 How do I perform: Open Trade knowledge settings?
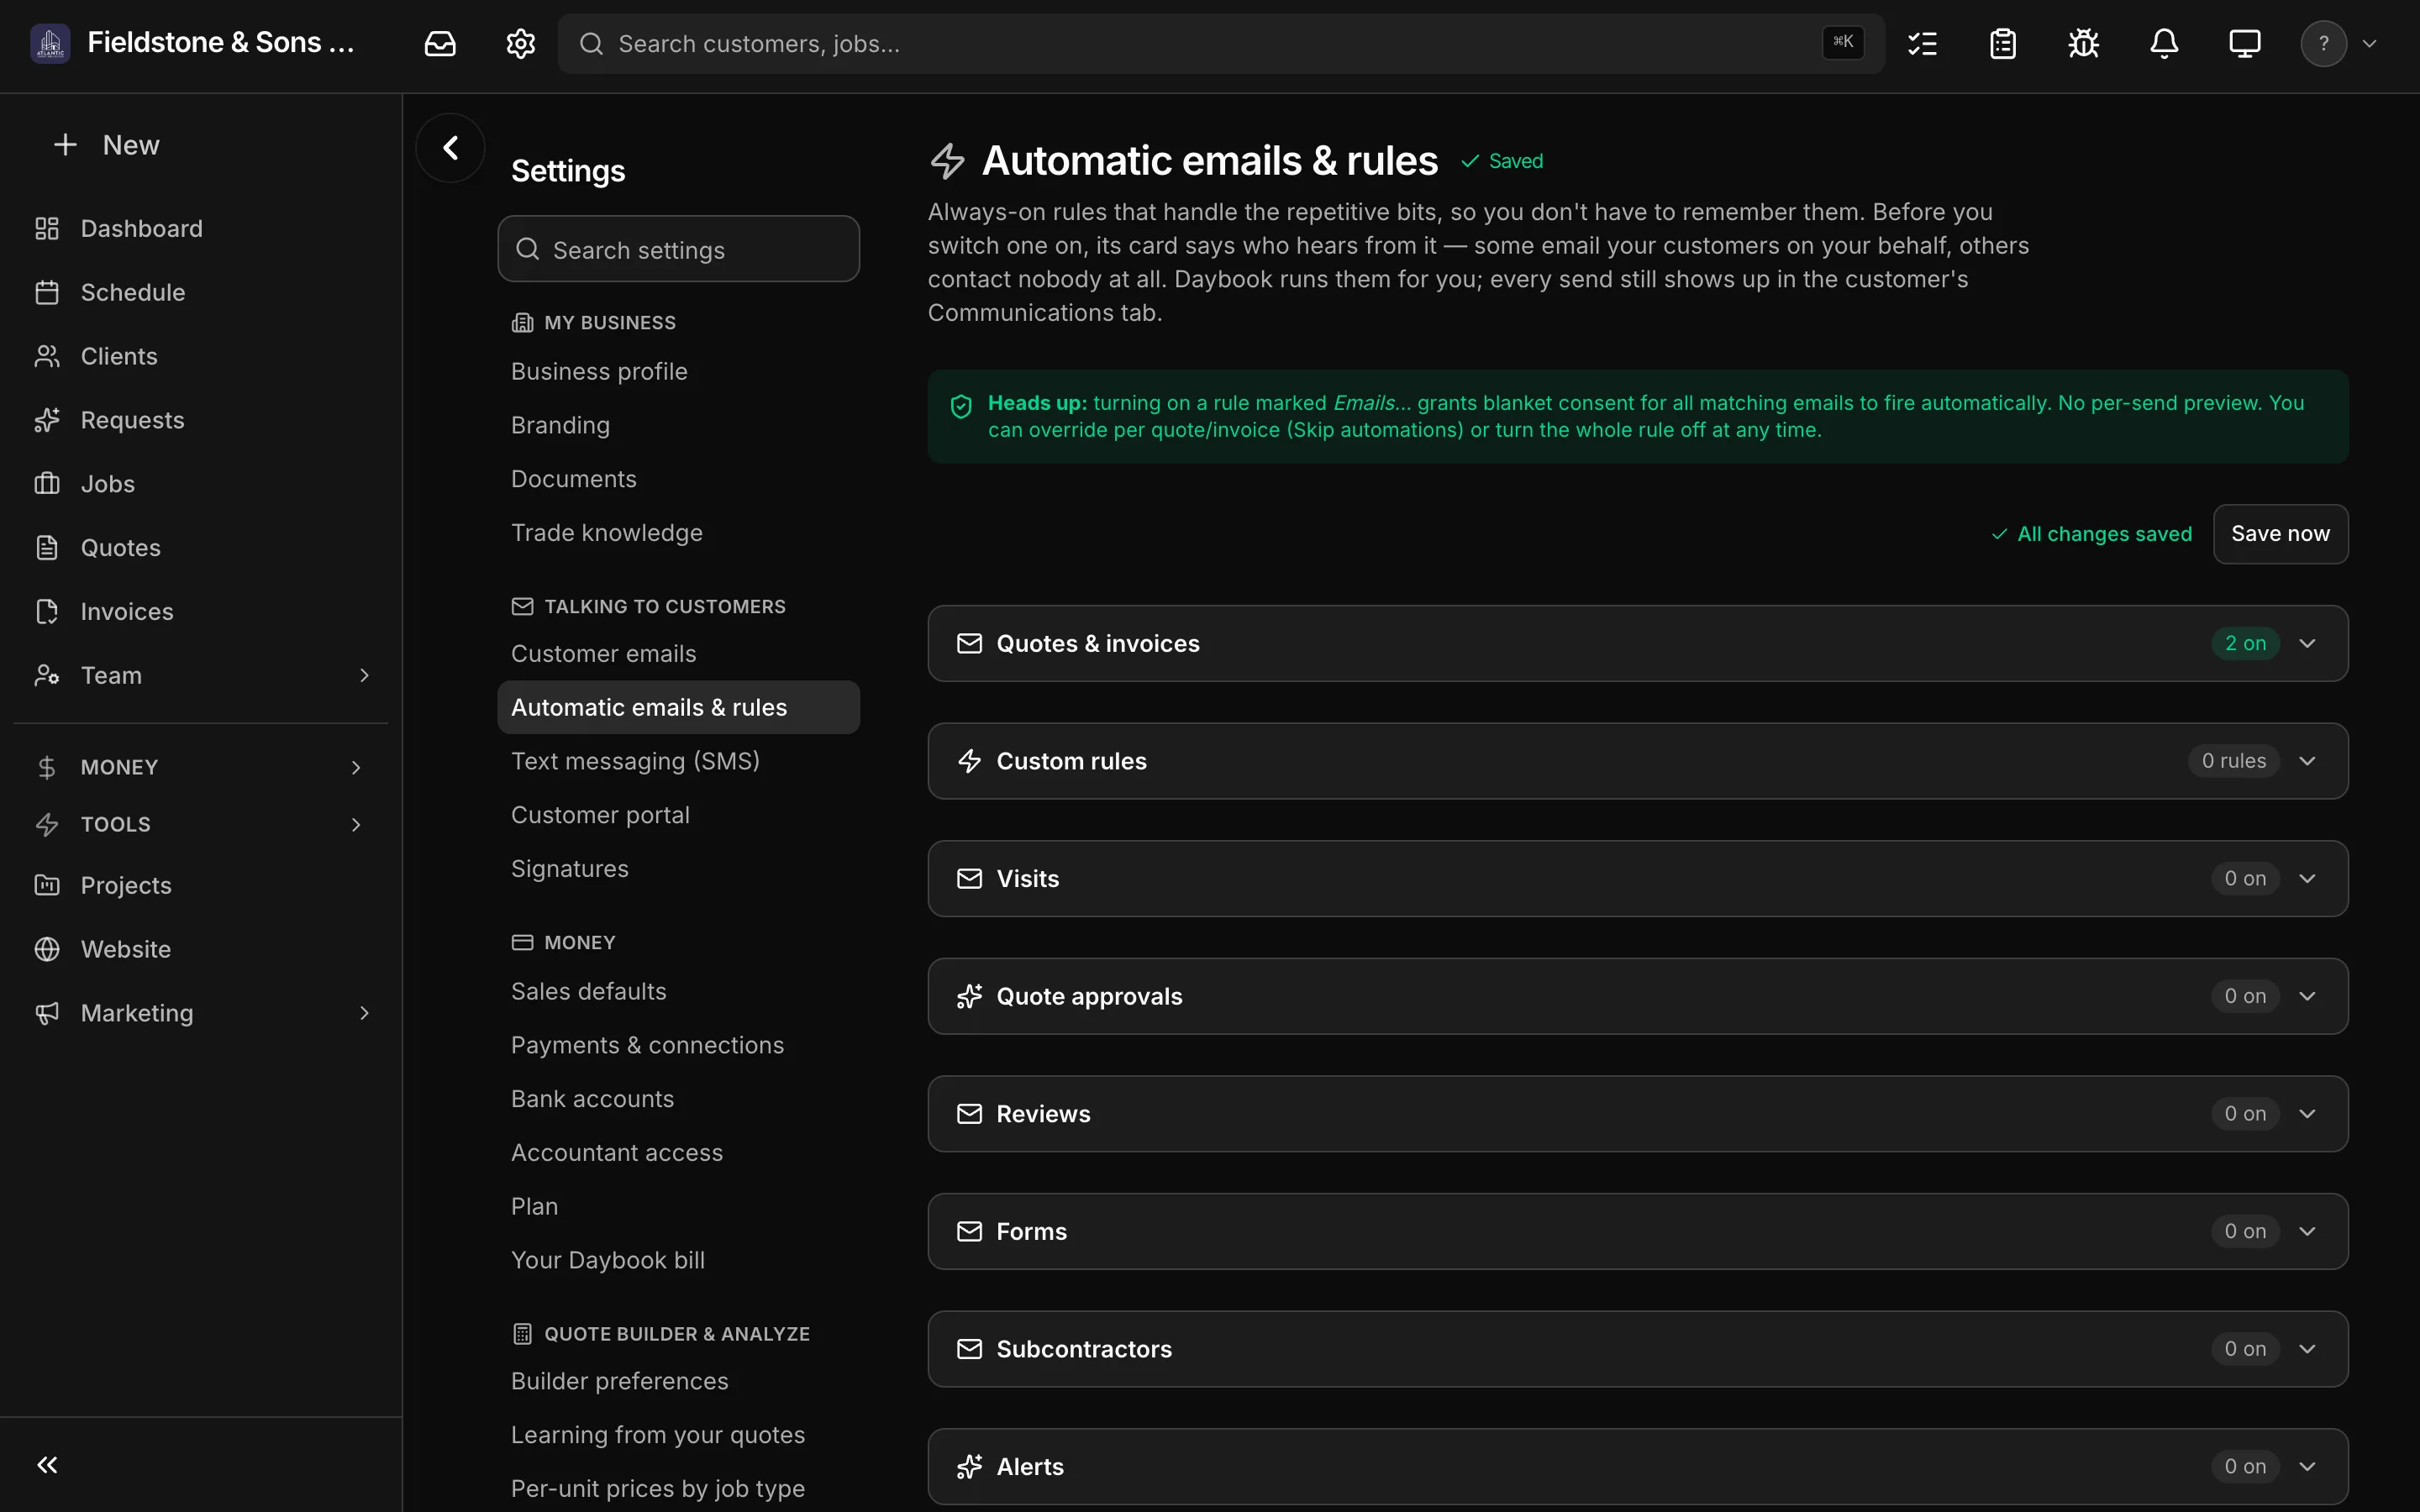pos(678,533)
